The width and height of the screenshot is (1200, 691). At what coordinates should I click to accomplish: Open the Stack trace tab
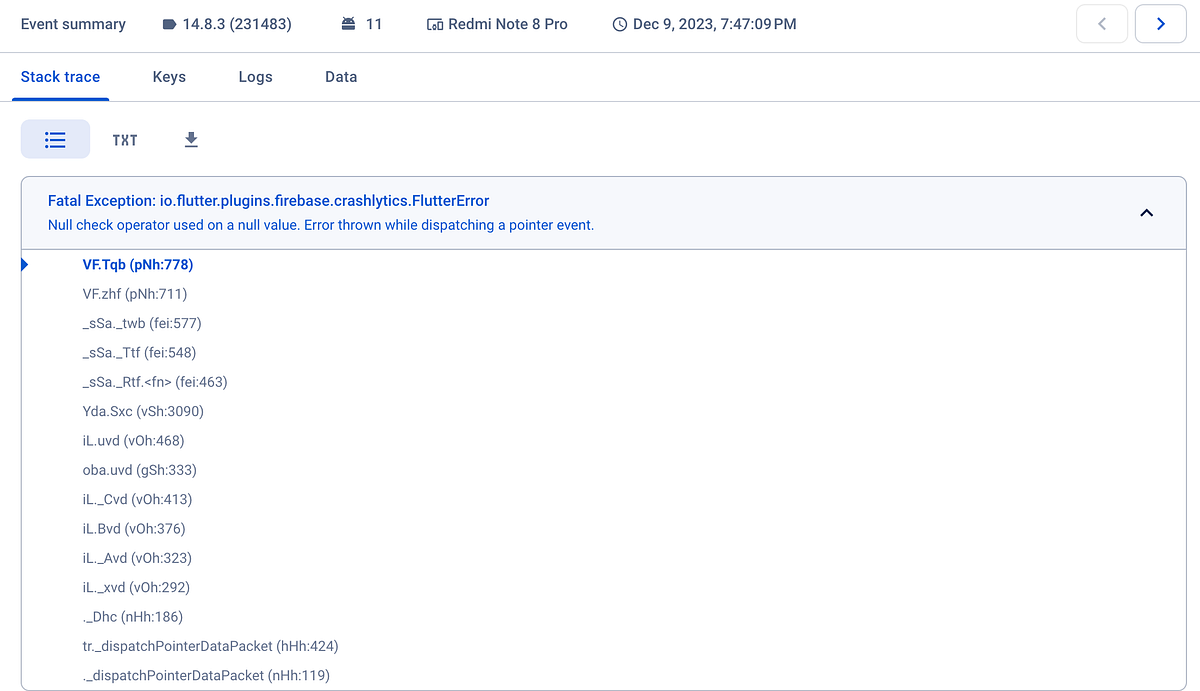pos(60,76)
